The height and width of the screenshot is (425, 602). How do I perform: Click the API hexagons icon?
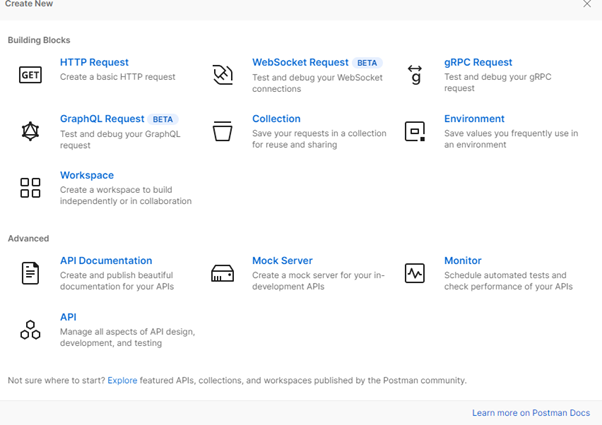coord(30,330)
